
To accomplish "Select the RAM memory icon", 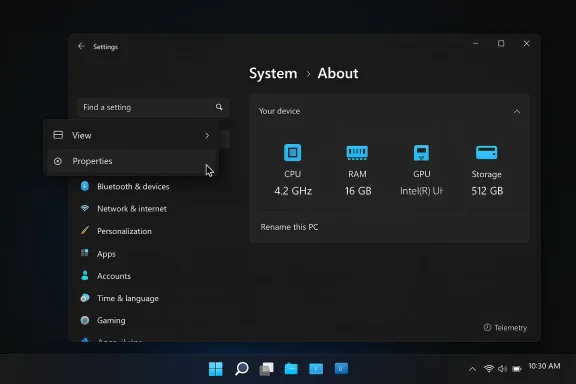I will pyautogui.click(x=357, y=152).
